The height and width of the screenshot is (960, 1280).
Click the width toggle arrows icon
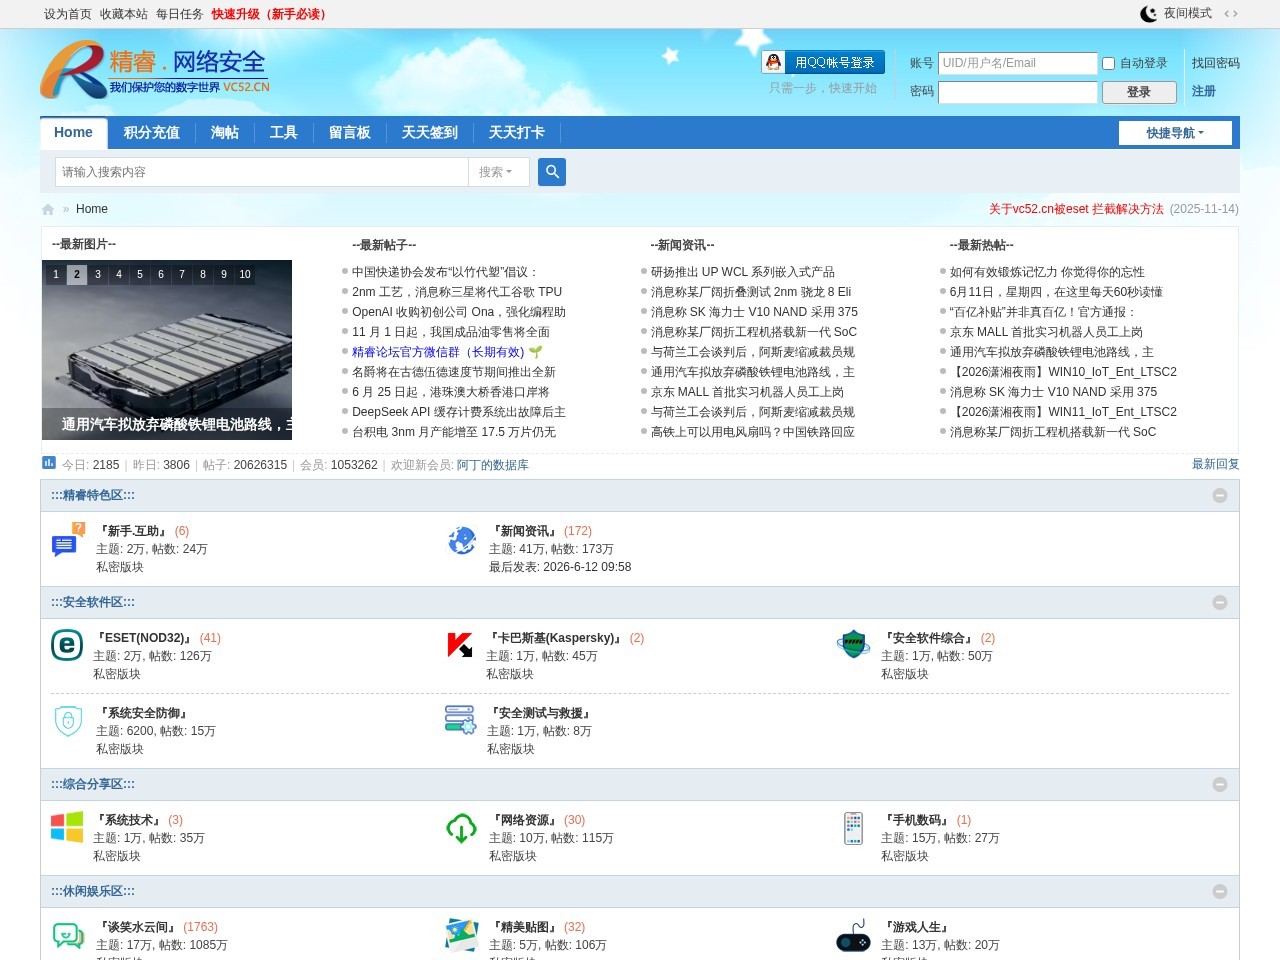click(x=1231, y=14)
